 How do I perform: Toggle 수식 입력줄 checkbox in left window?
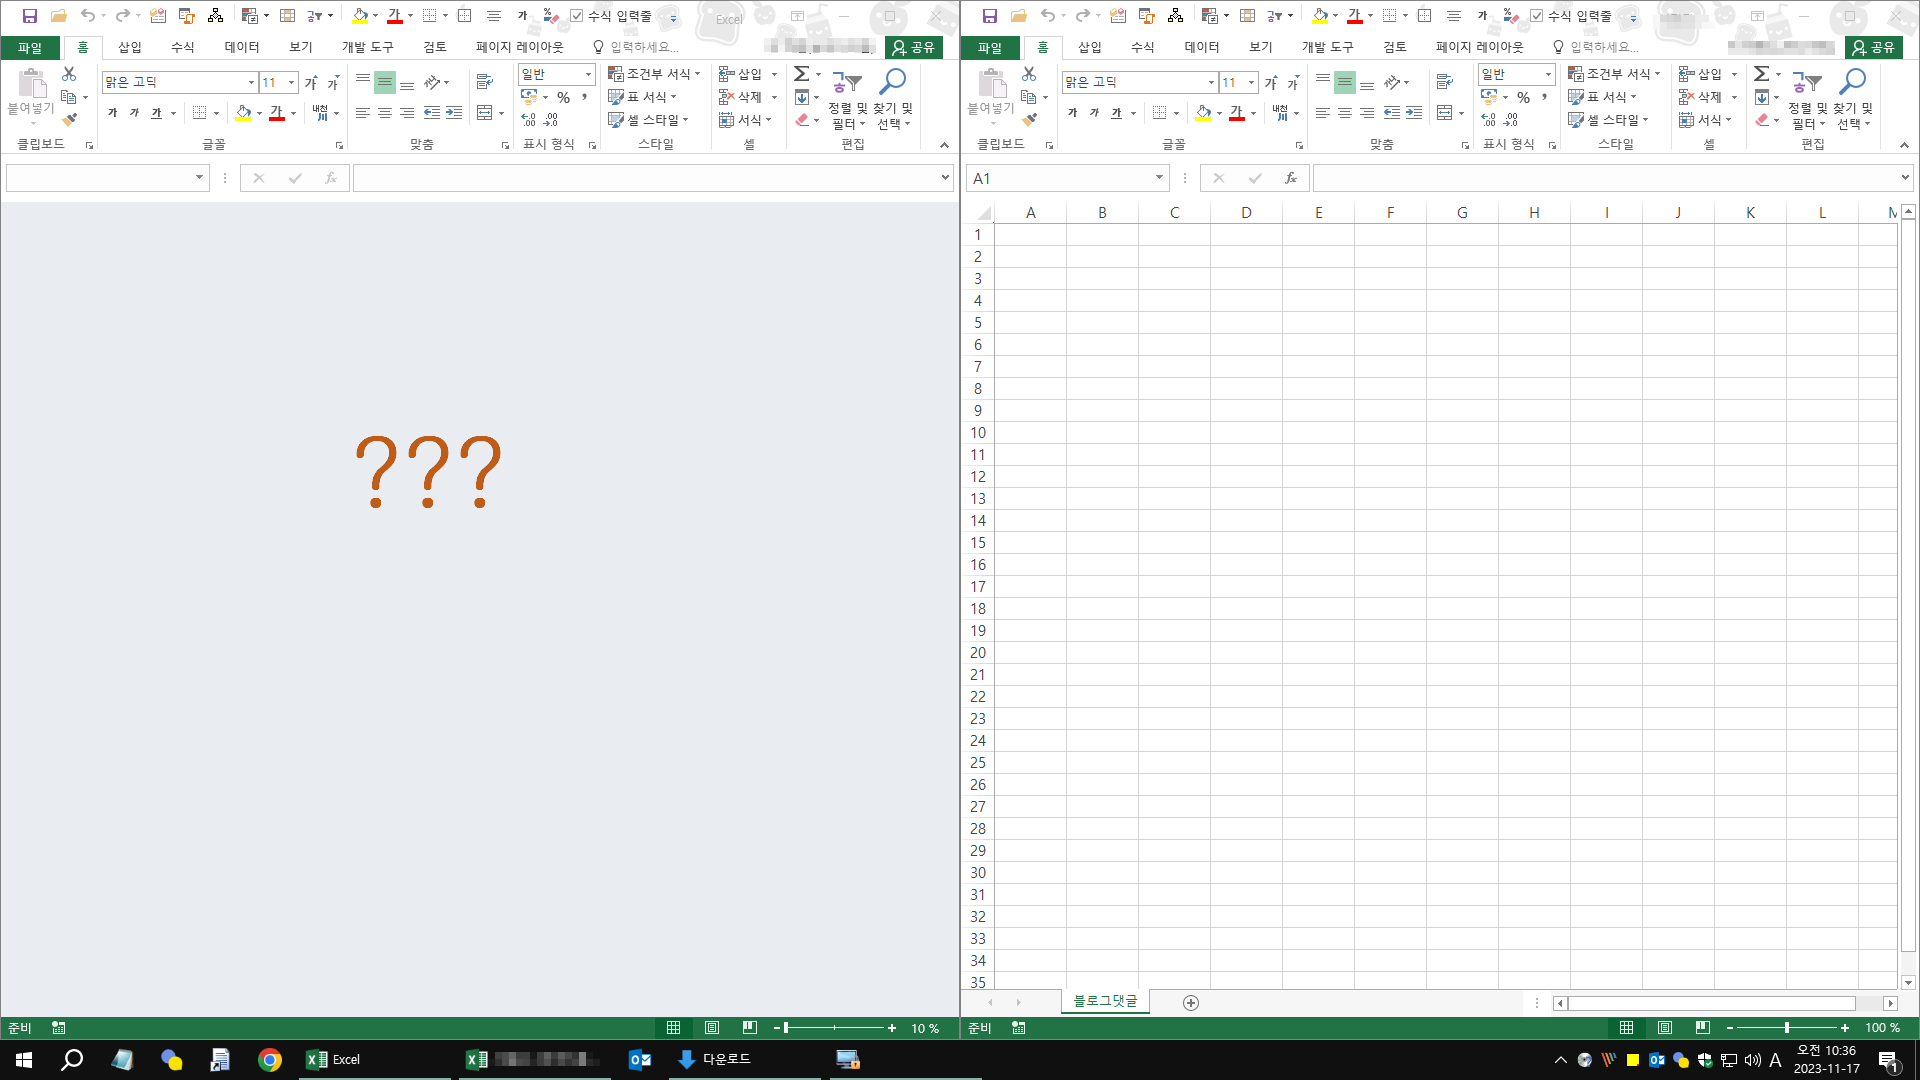coord(577,16)
